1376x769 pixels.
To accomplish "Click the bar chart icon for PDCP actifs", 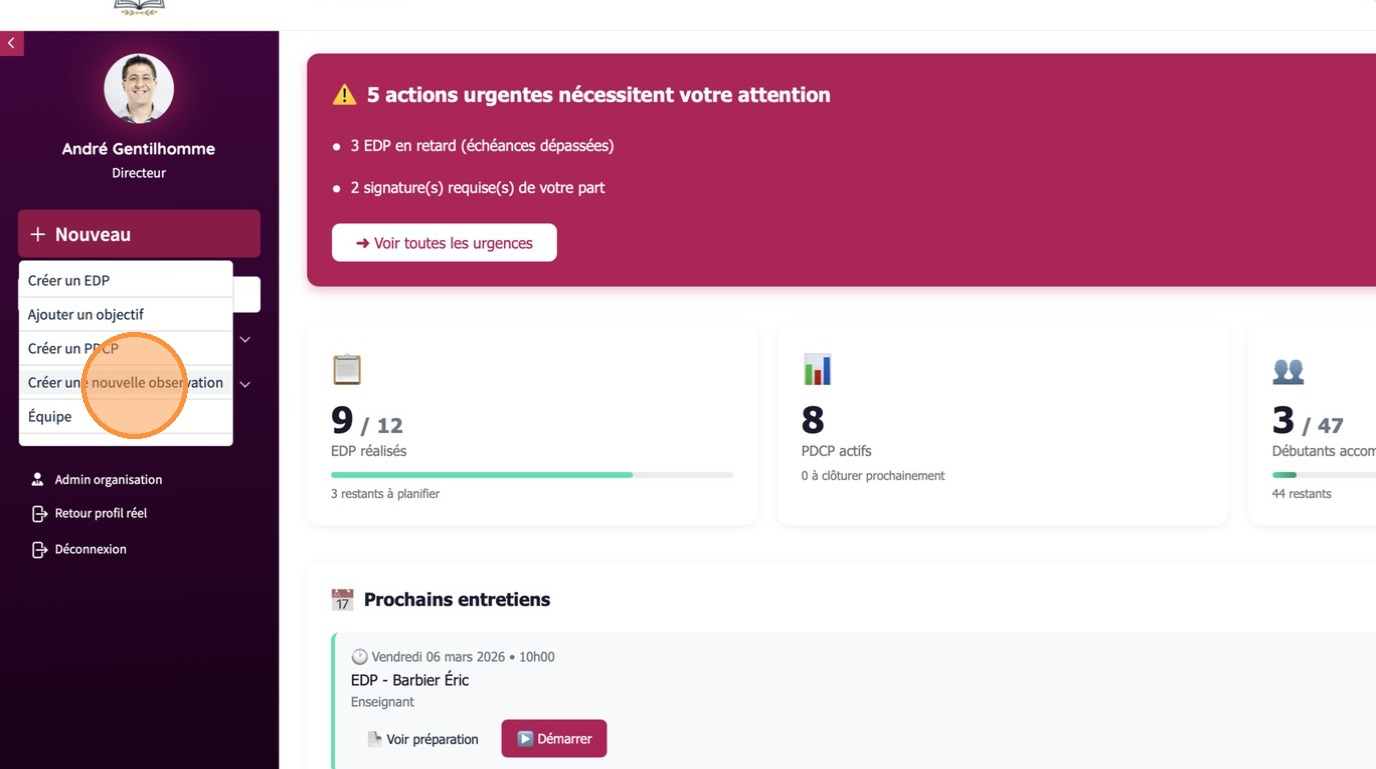I will [817, 370].
